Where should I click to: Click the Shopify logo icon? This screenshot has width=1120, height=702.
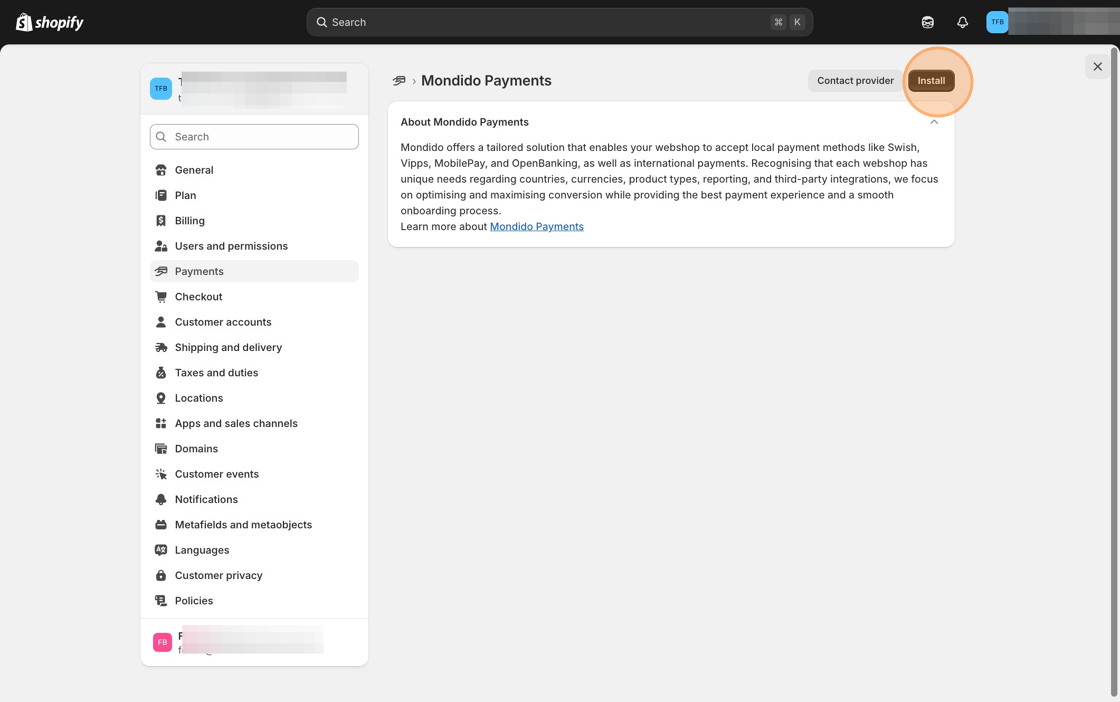coord(24,22)
